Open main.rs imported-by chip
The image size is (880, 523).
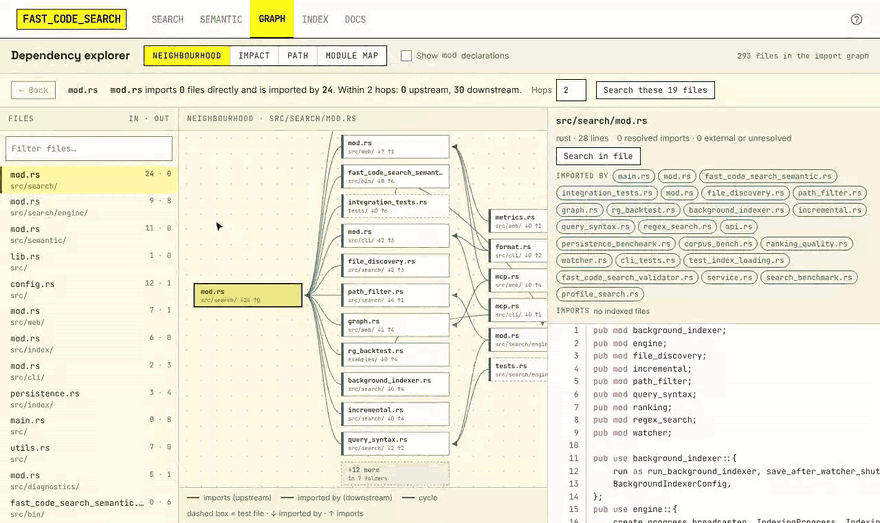point(634,176)
